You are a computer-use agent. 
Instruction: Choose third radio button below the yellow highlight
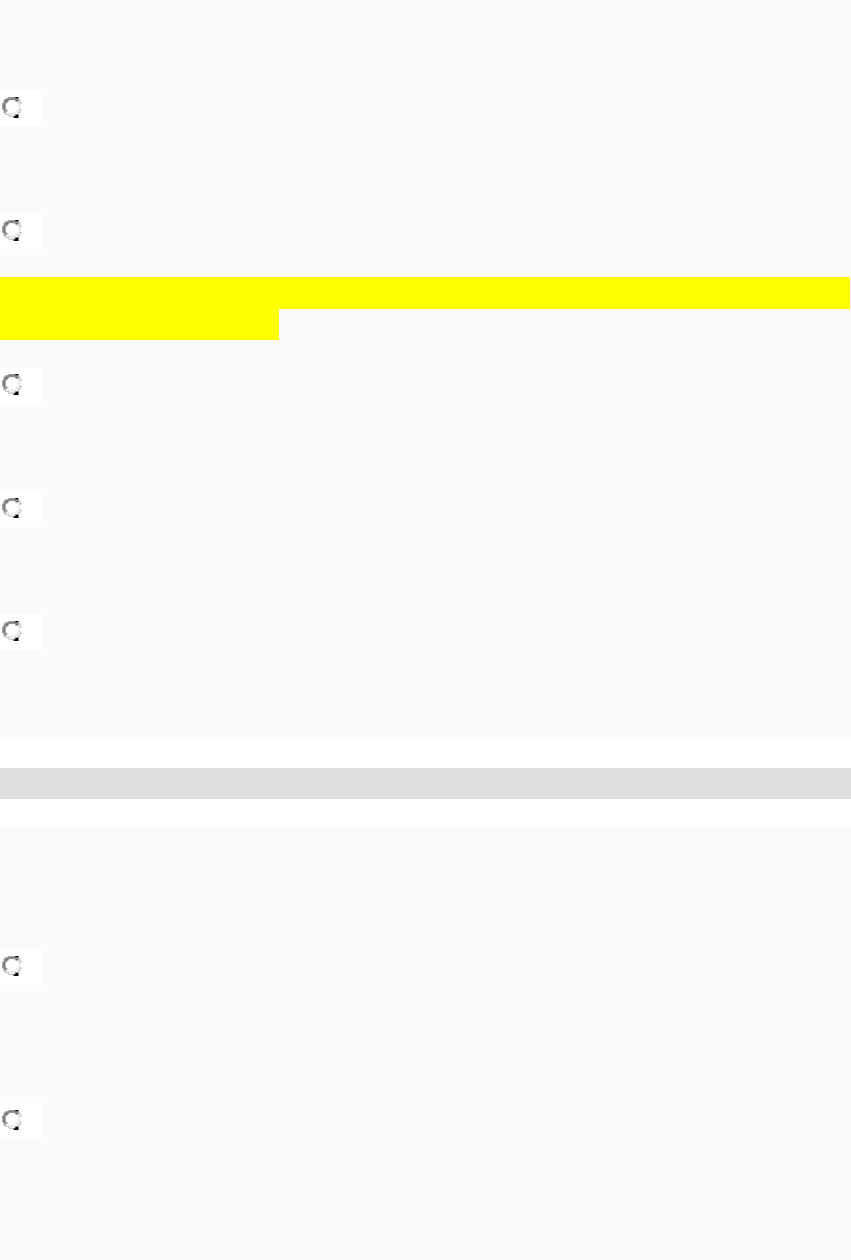[13, 632]
